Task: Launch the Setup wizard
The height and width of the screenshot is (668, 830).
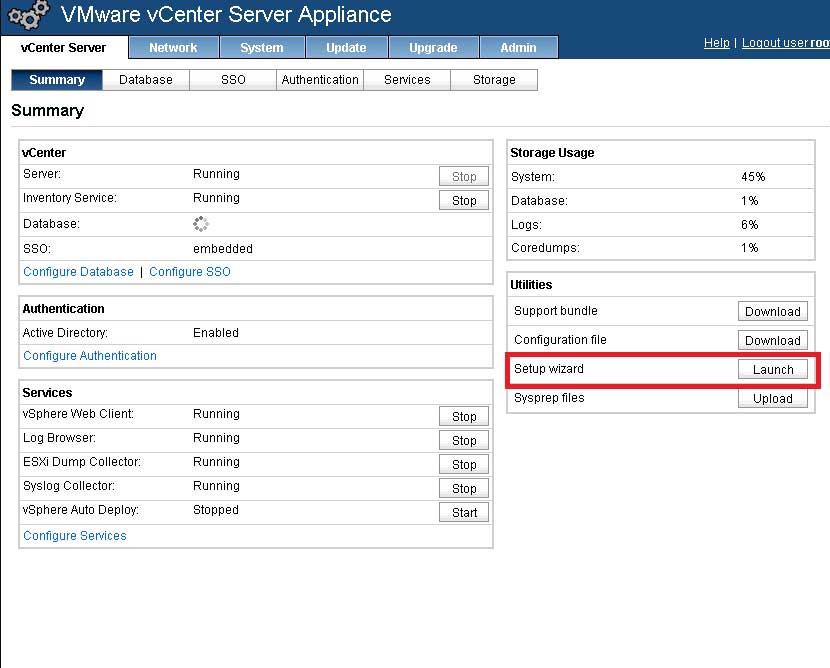Action: tap(773, 369)
